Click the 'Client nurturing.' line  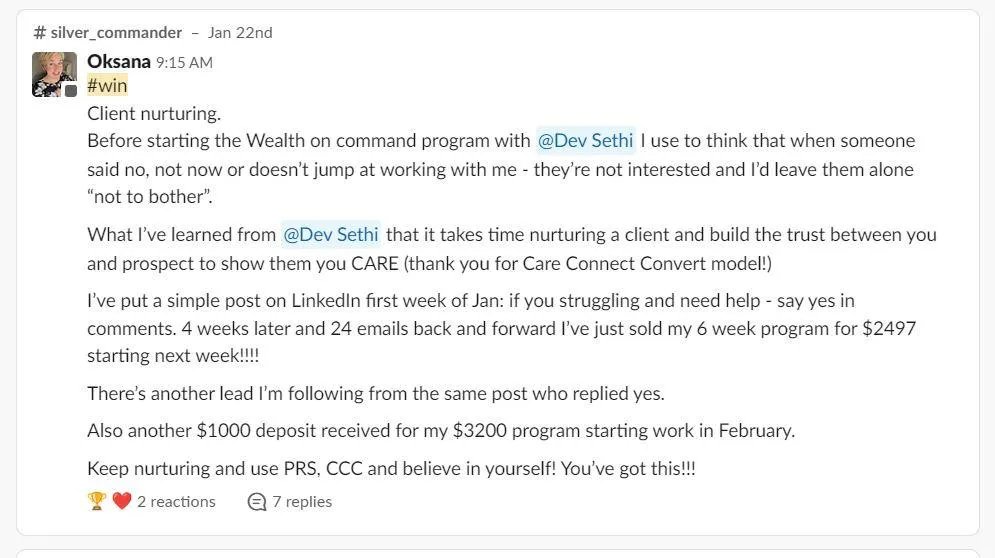coord(154,114)
